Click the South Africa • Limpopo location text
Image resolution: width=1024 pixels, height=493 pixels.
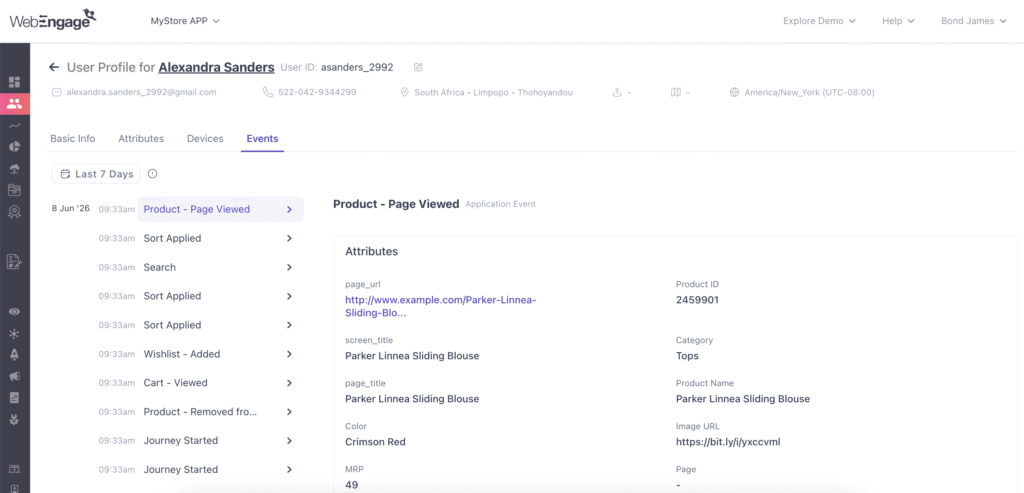tap(493, 93)
